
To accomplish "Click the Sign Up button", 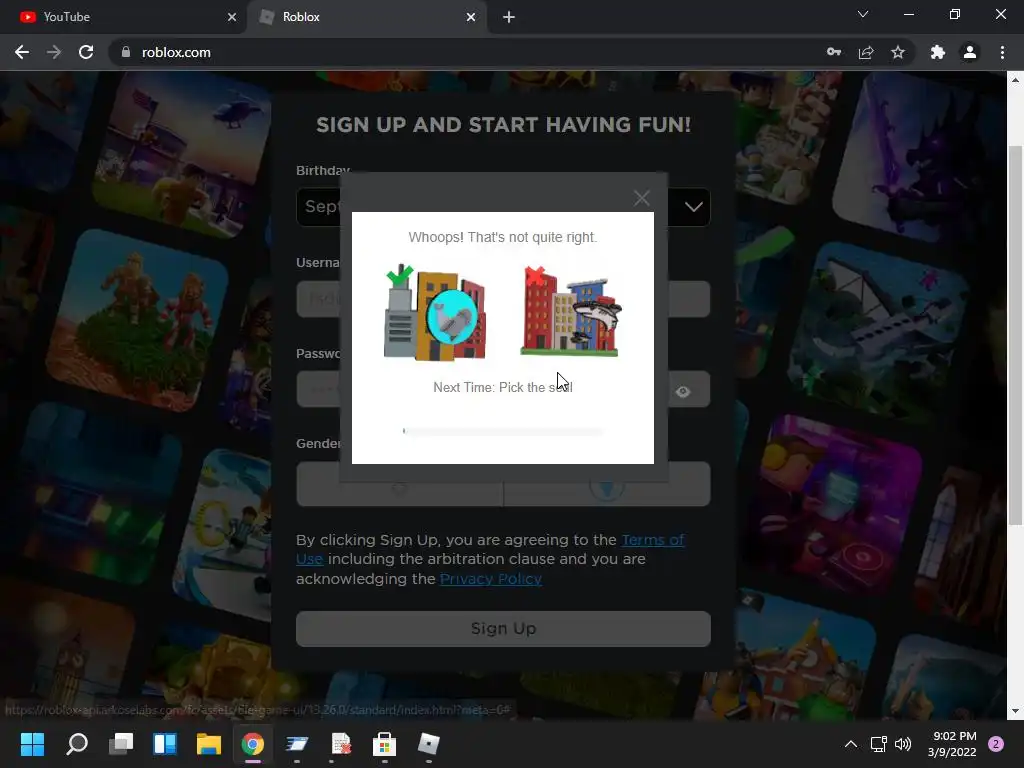I will coord(503,628).
